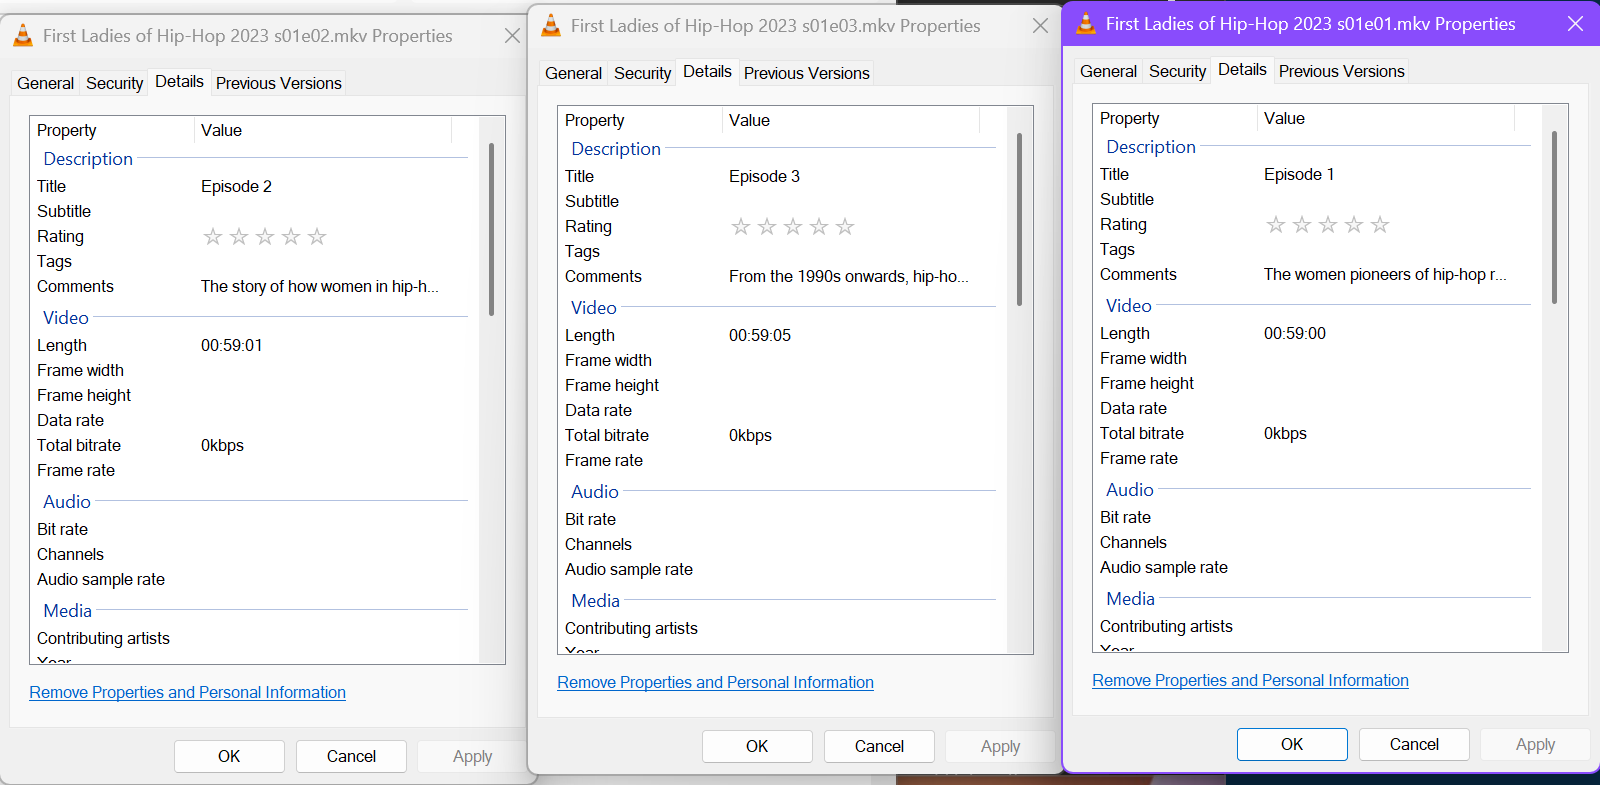Click the scrollbar thumb in s01e02 details list
The image size is (1600, 785).
(491, 230)
